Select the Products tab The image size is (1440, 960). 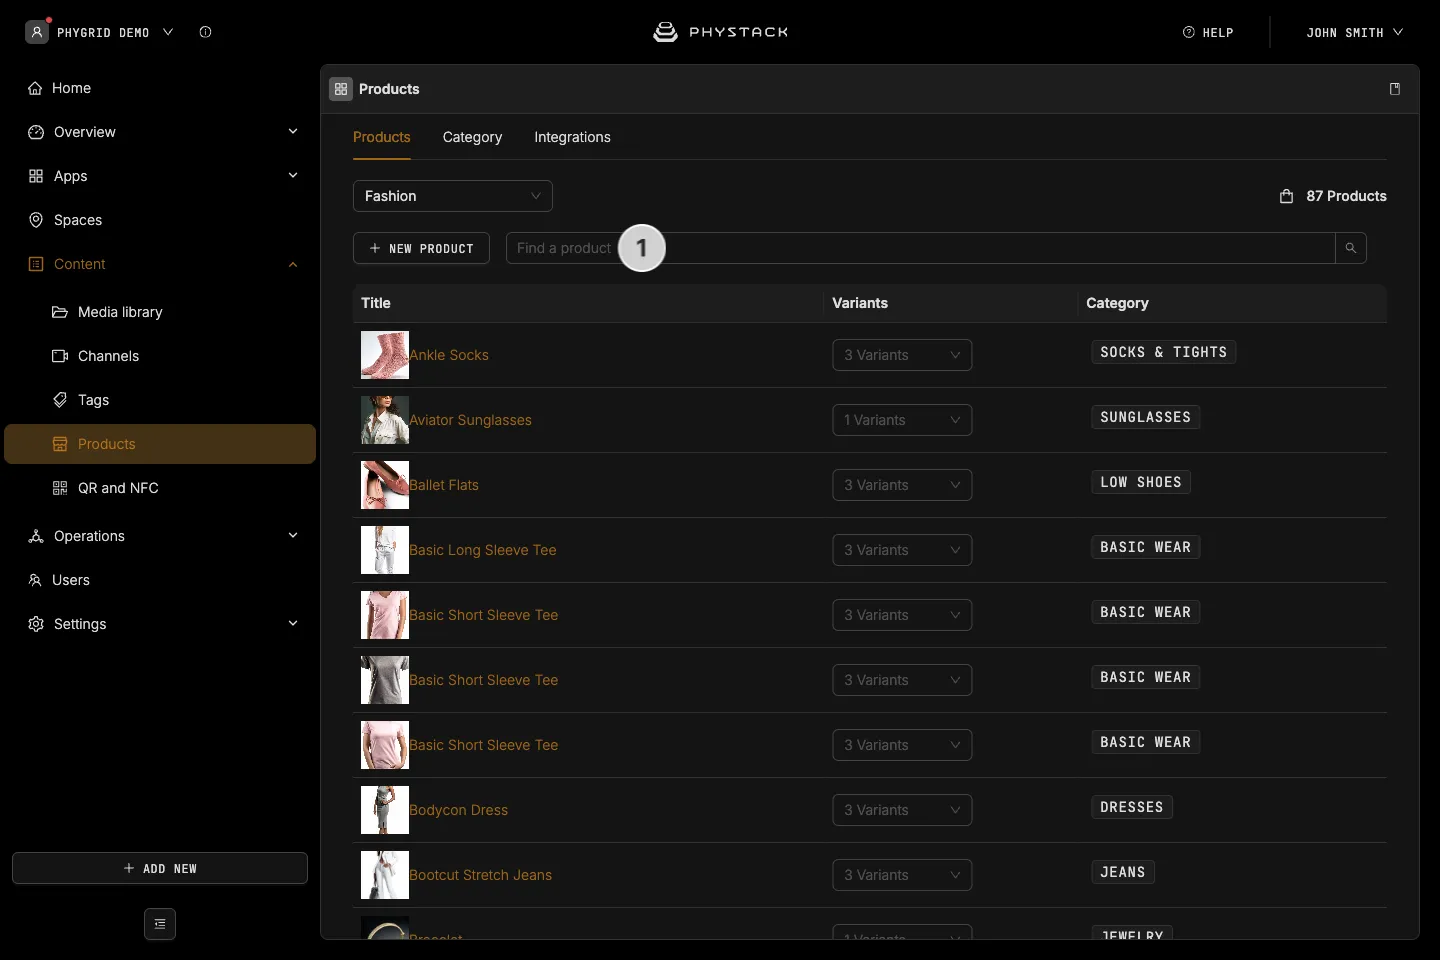[382, 137]
